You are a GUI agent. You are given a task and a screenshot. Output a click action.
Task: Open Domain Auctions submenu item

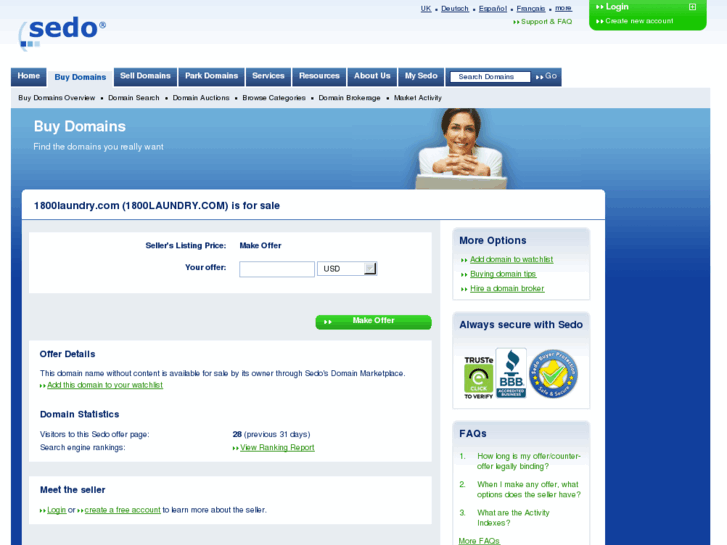[201, 98]
